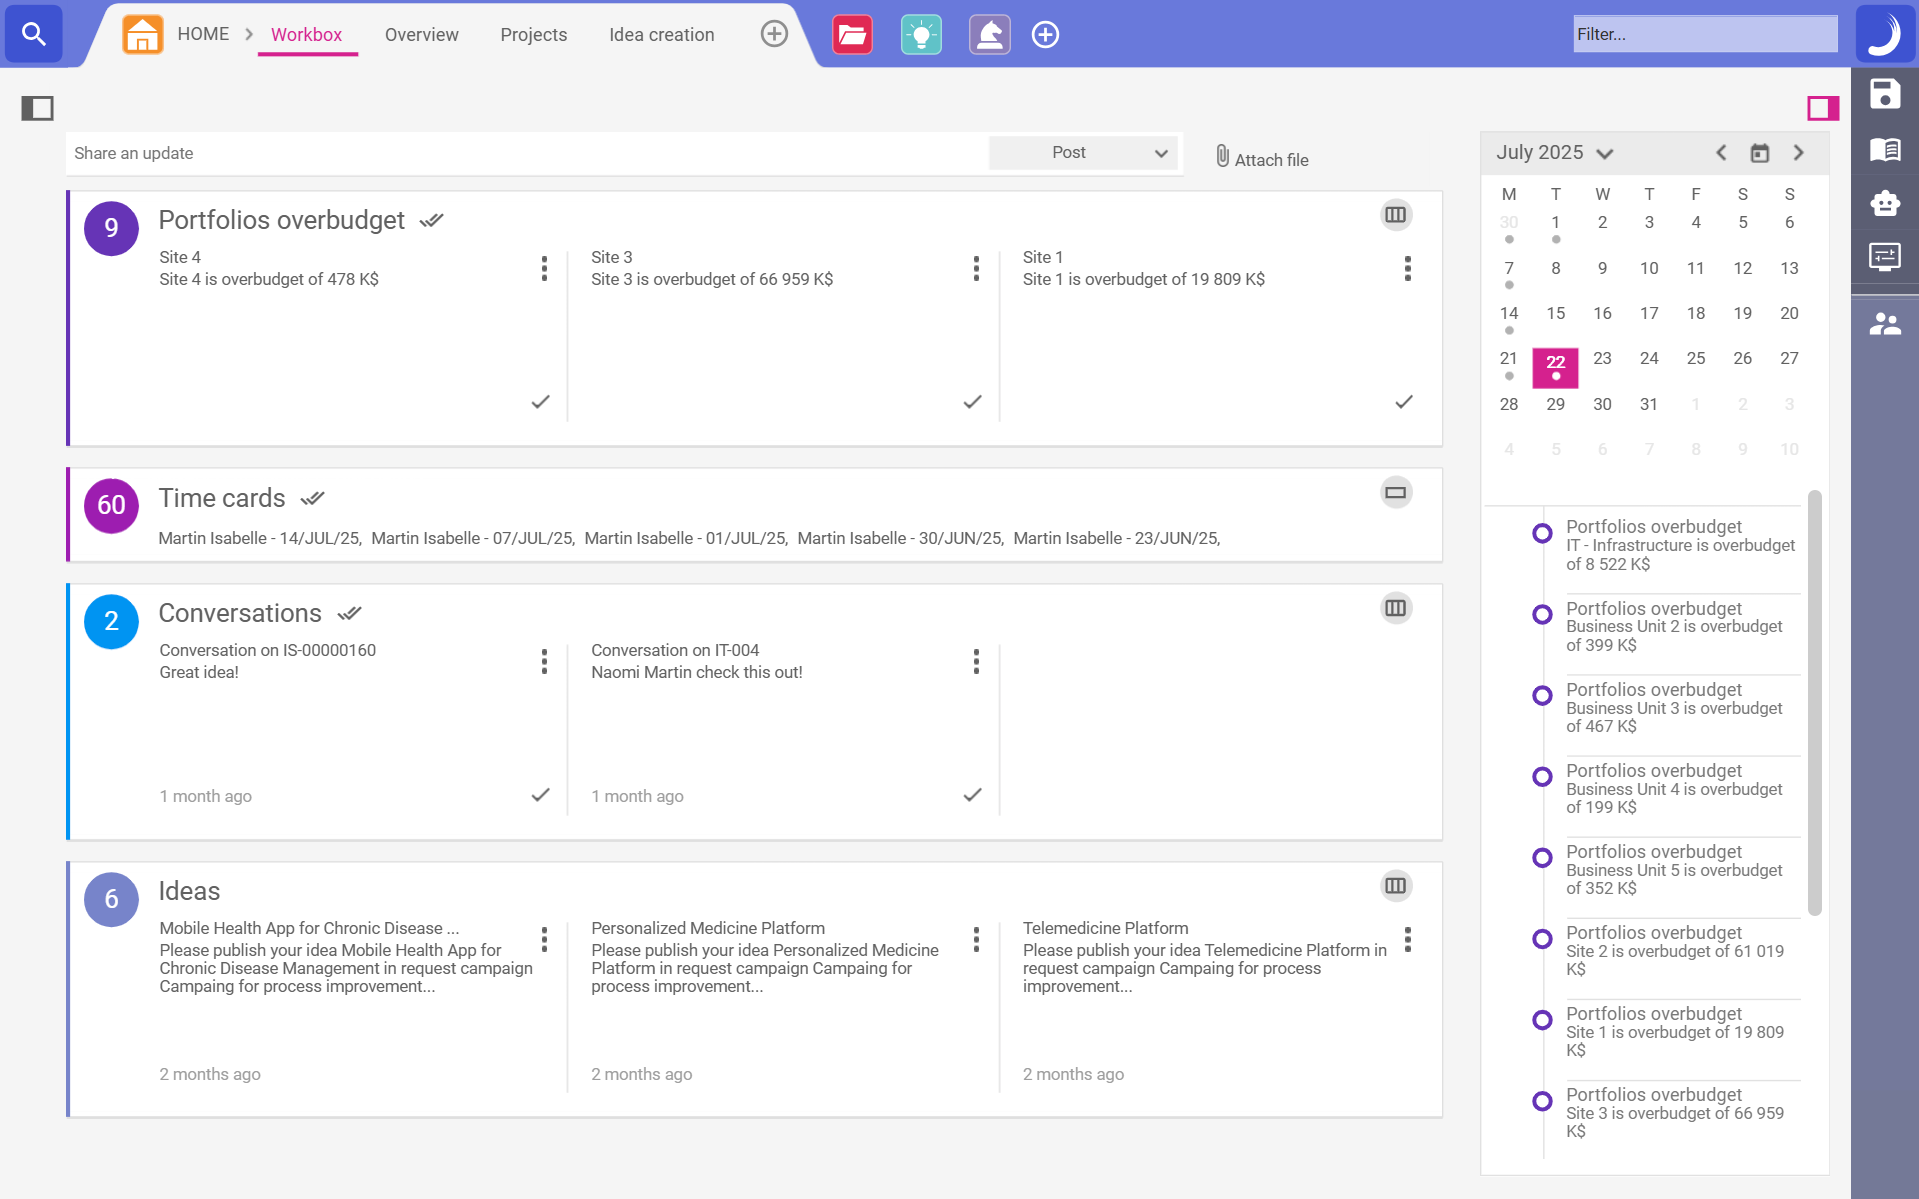Open the book documentation icon in sidebar

click(x=1885, y=149)
